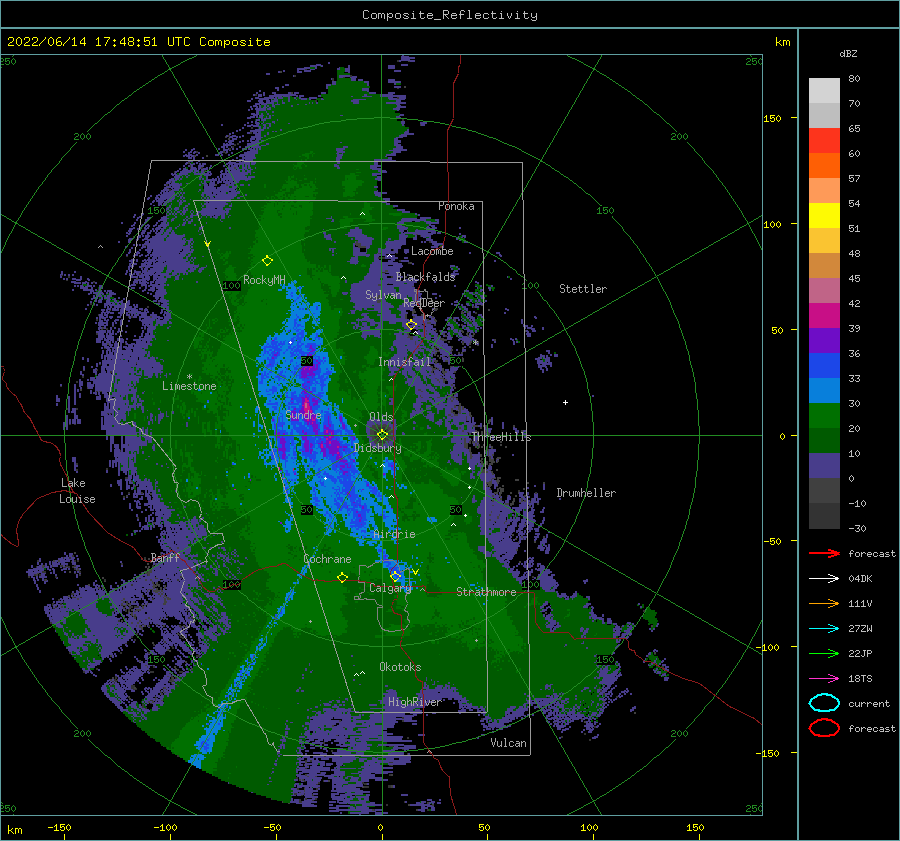Click the Olds label on the map
This screenshot has width=900, height=841.
click(x=381, y=417)
